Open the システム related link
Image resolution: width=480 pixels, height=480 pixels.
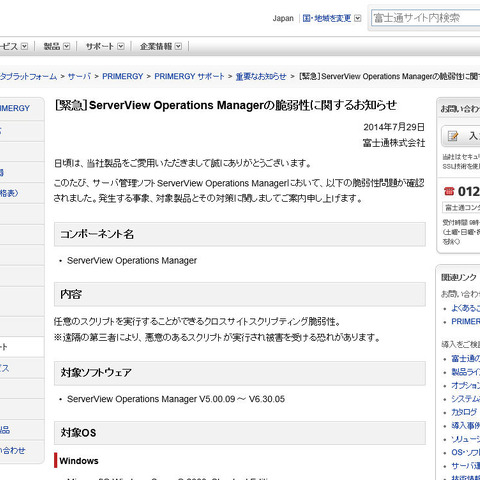[x=466, y=399]
